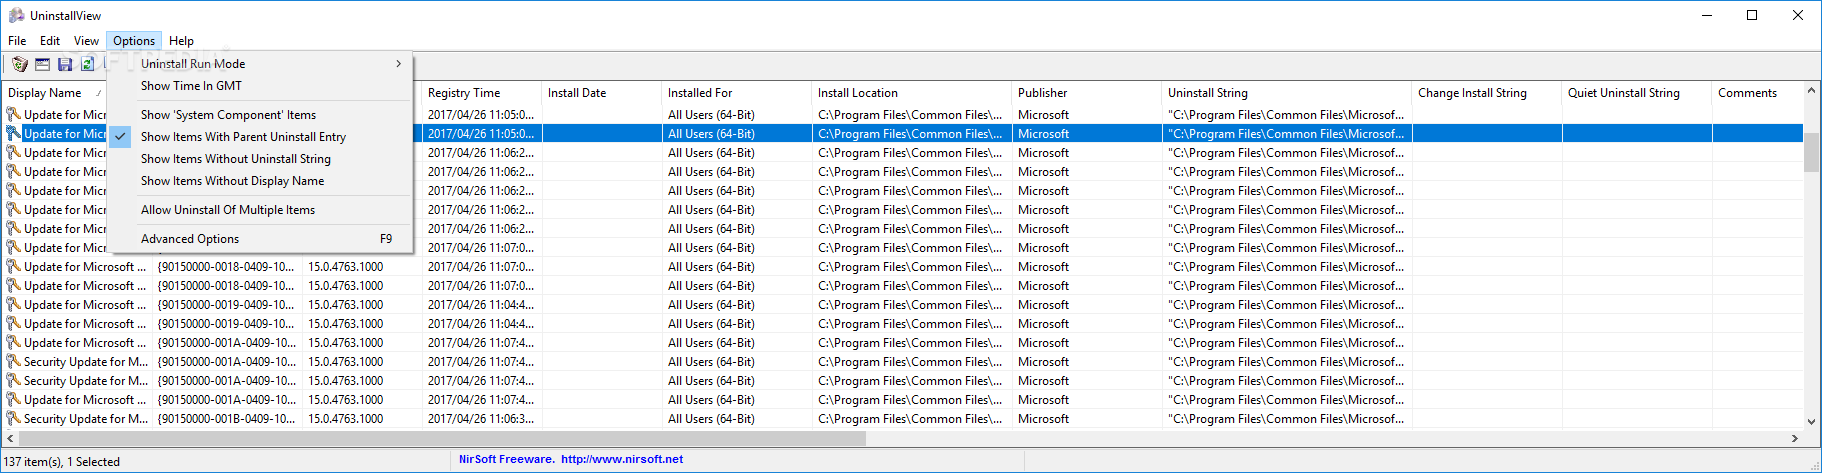1822x473 pixels.
Task: Click the UninstallView app icon in title bar
Action: (x=16, y=15)
